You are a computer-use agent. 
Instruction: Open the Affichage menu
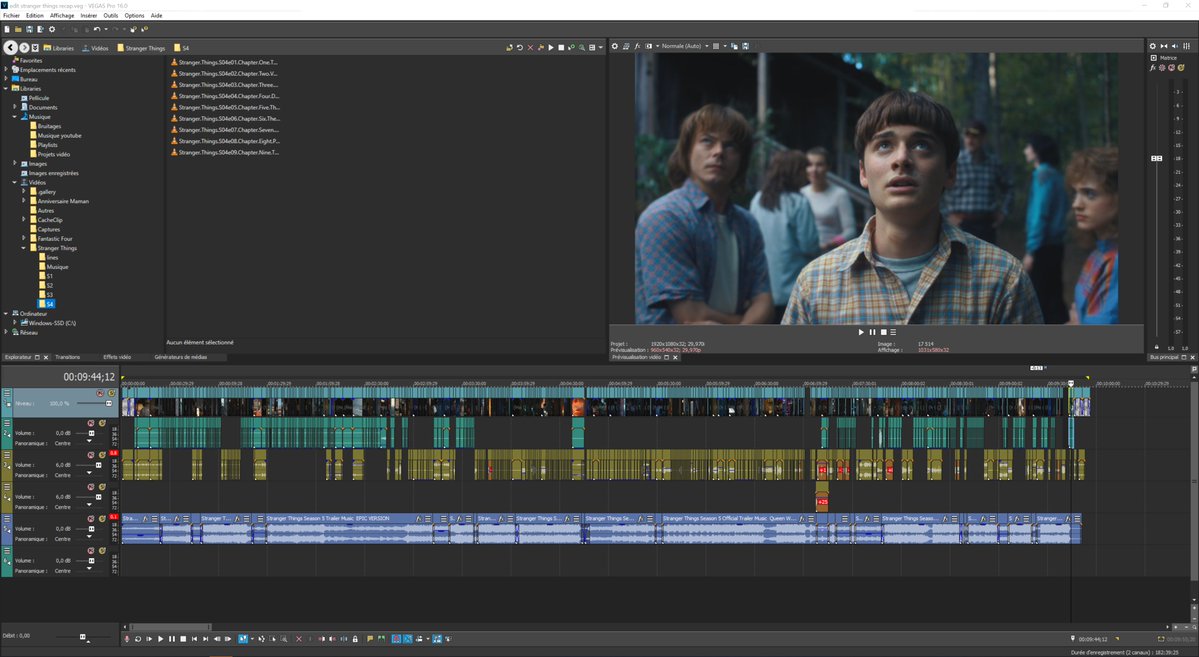pos(62,15)
